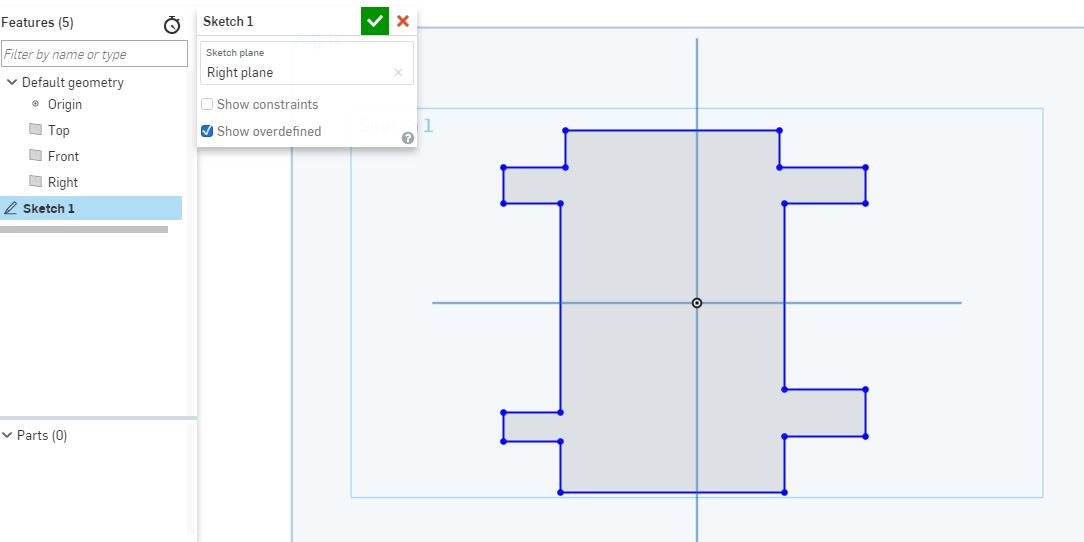Click the Front plane icon
The image size is (1084, 542).
coord(36,156)
